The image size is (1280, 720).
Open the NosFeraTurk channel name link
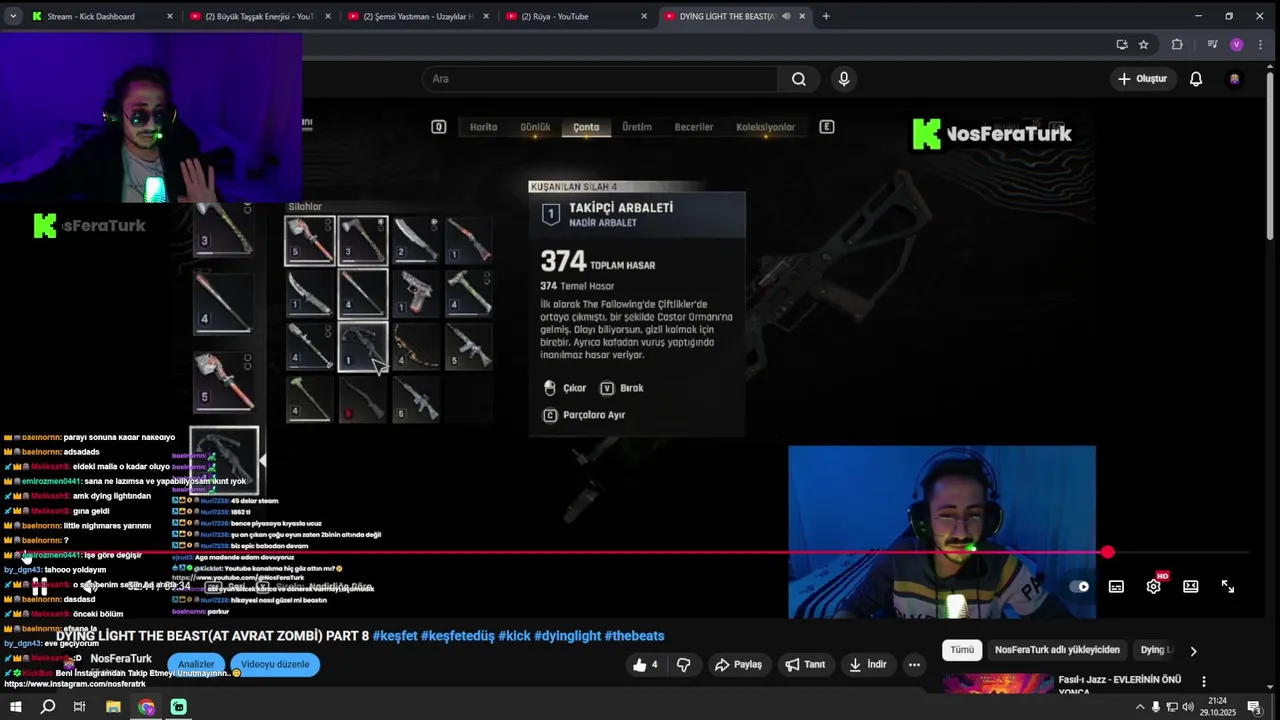click(121, 659)
